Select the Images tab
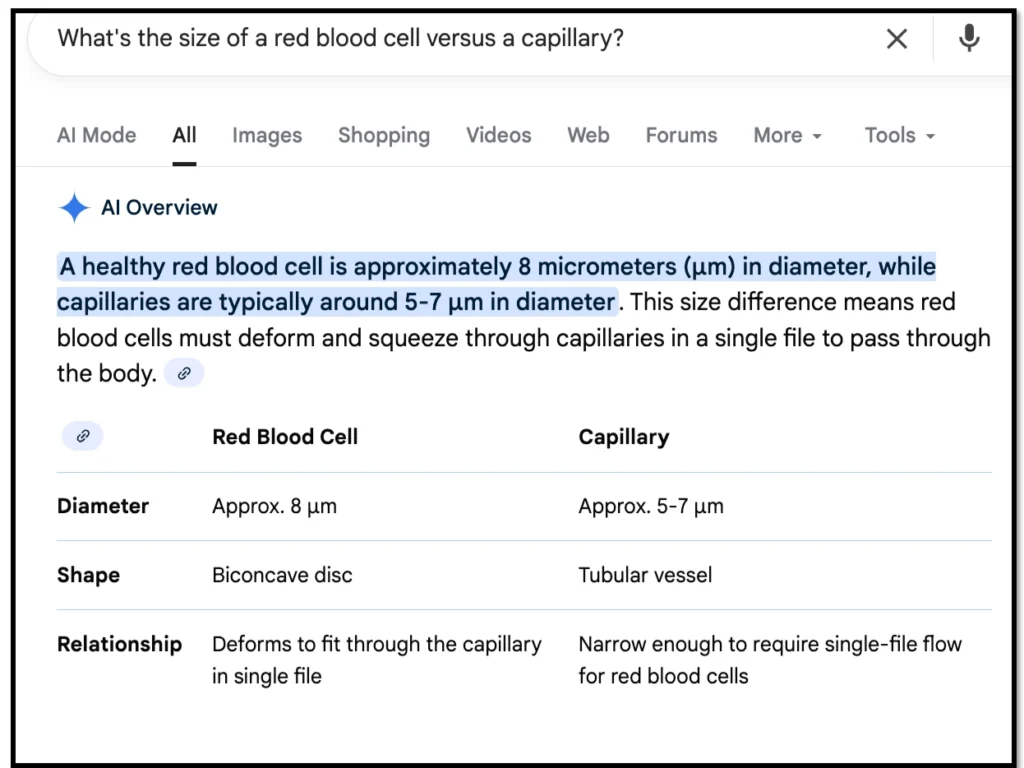 (266, 135)
